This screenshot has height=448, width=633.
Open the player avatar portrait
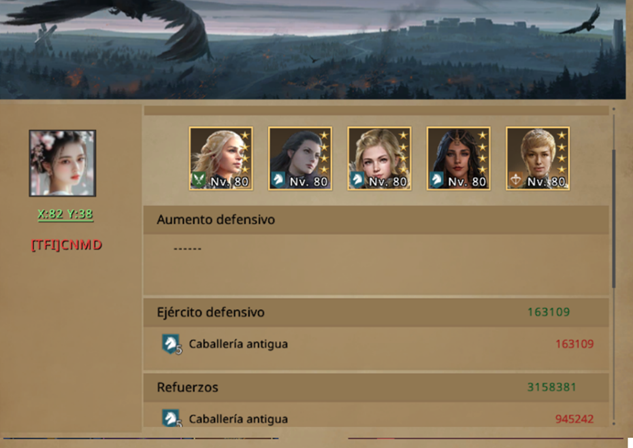(x=63, y=163)
